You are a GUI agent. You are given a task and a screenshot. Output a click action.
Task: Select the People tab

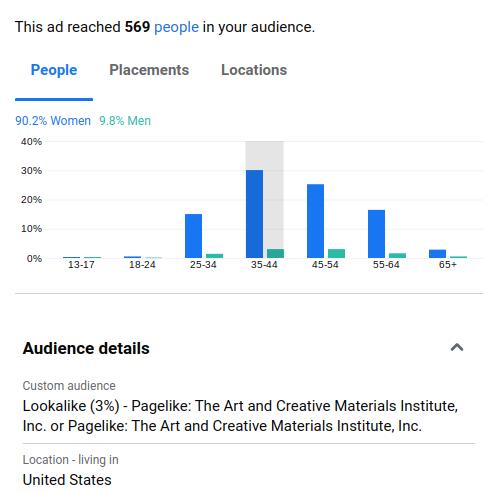tap(54, 70)
